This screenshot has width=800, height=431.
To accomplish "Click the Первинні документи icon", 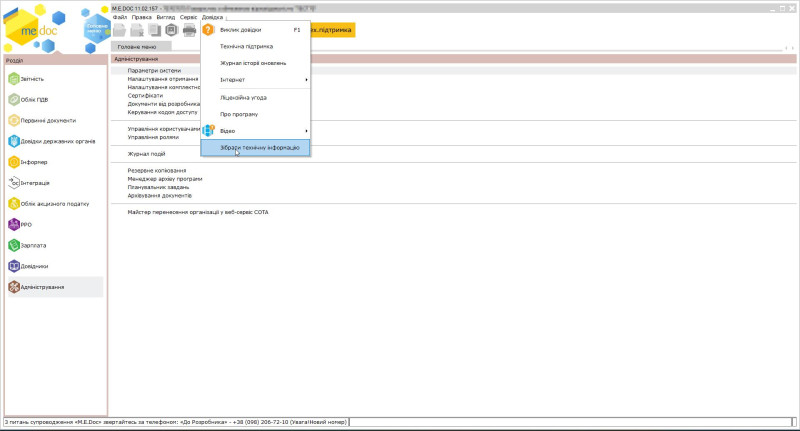I will tap(14, 120).
